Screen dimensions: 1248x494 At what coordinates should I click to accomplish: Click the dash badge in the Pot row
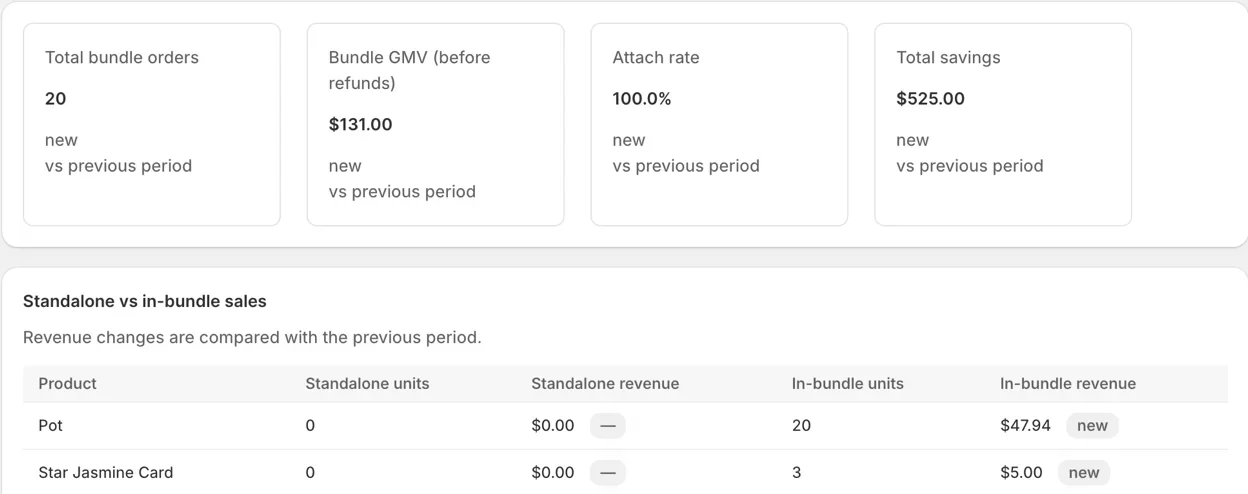(608, 426)
